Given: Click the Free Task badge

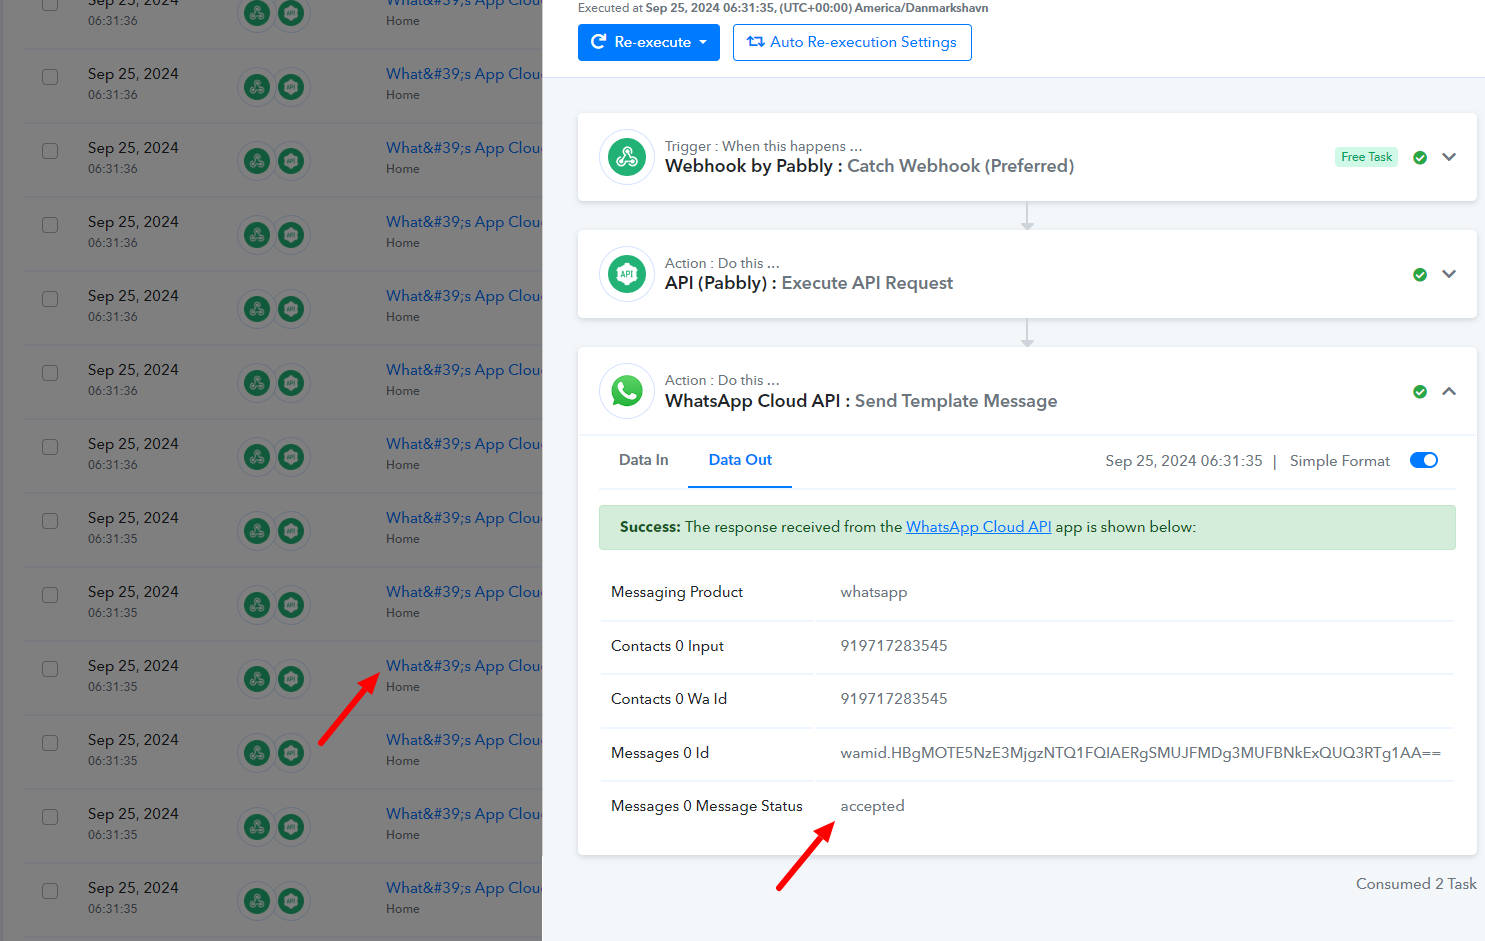Looking at the screenshot, I should pyautogui.click(x=1366, y=157).
